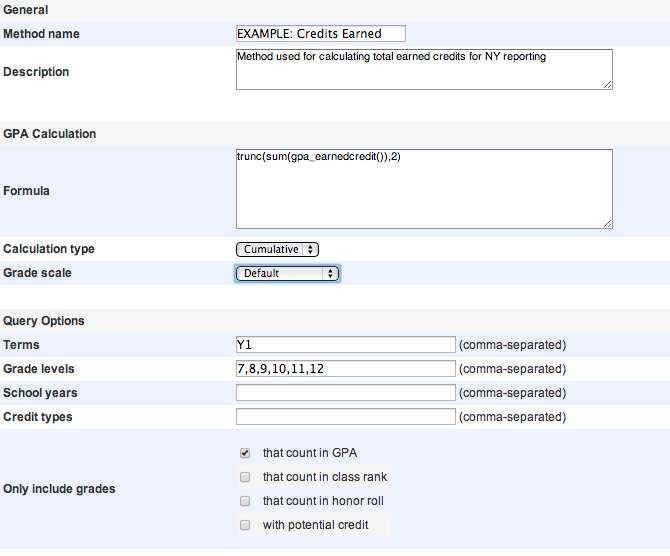Open the Calculation type Cumulative dropdown

277,249
